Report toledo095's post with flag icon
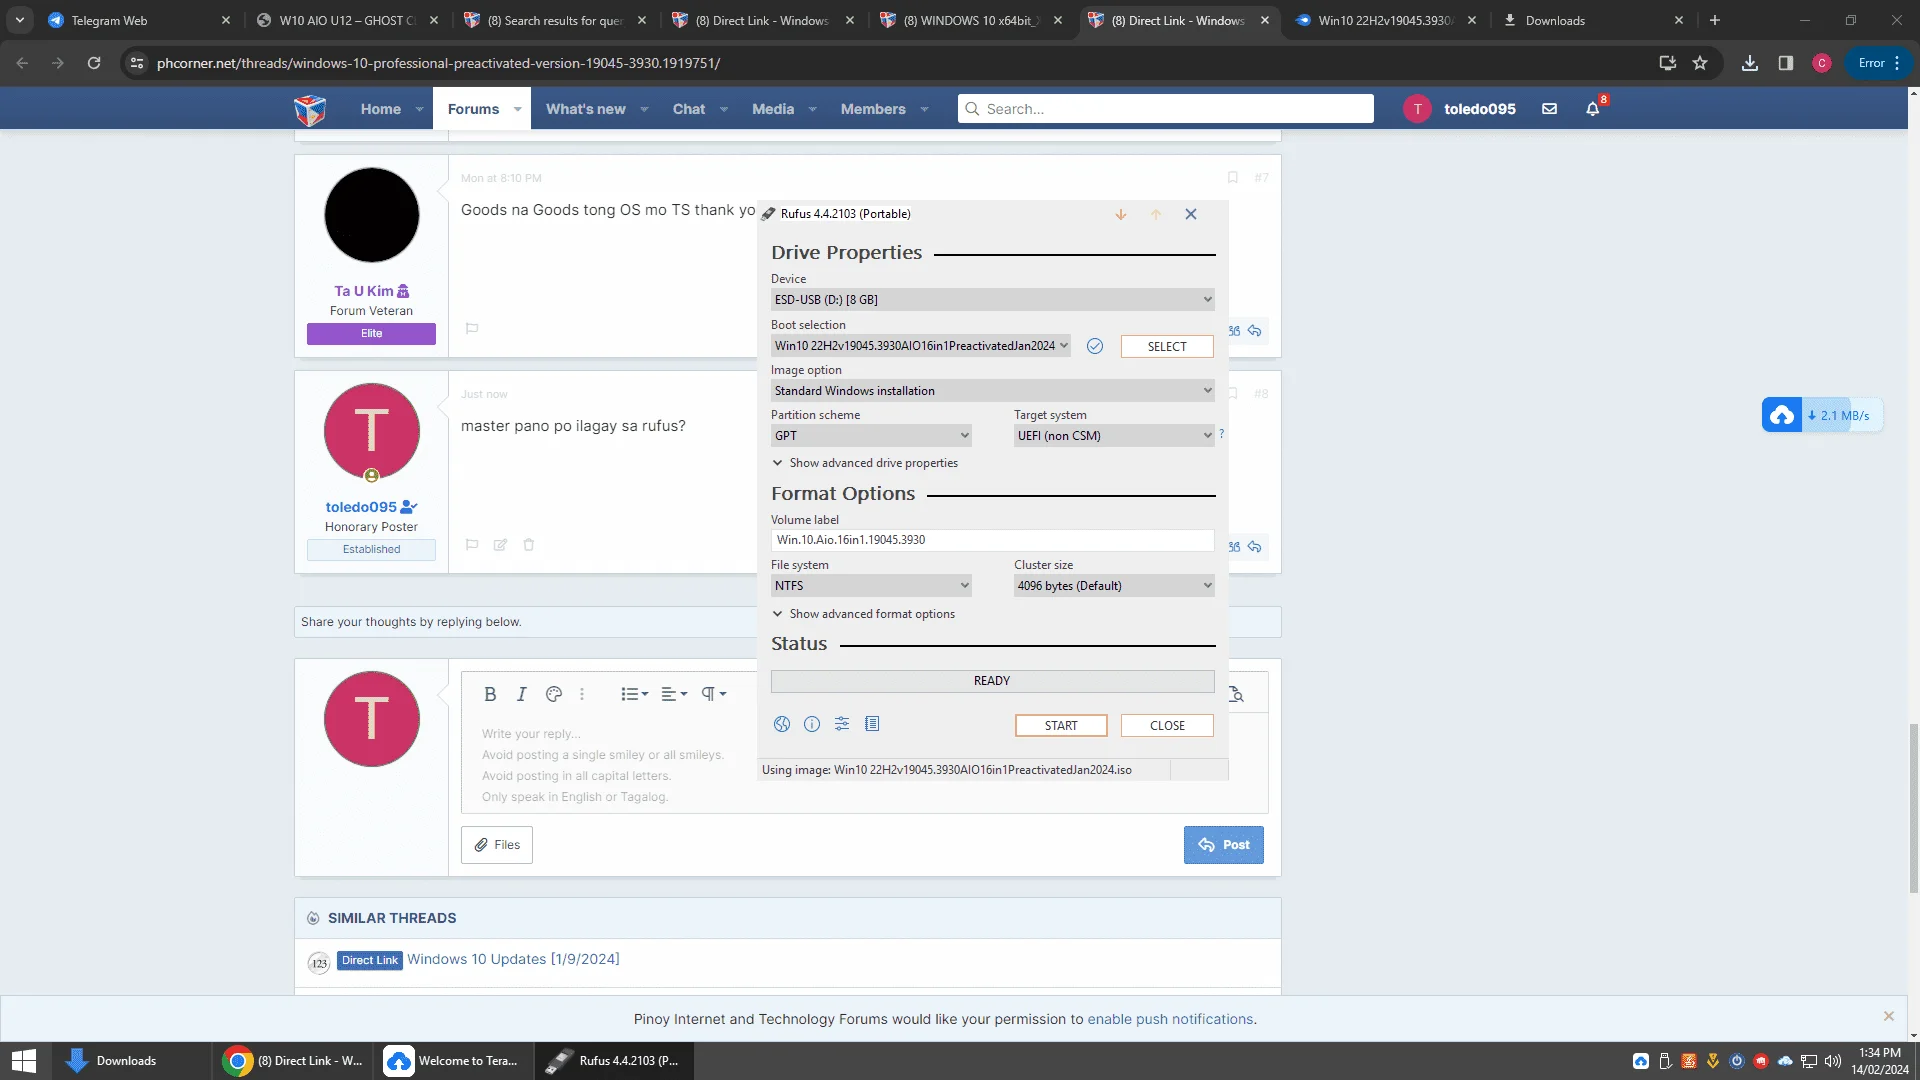 pyautogui.click(x=472, y=545)
